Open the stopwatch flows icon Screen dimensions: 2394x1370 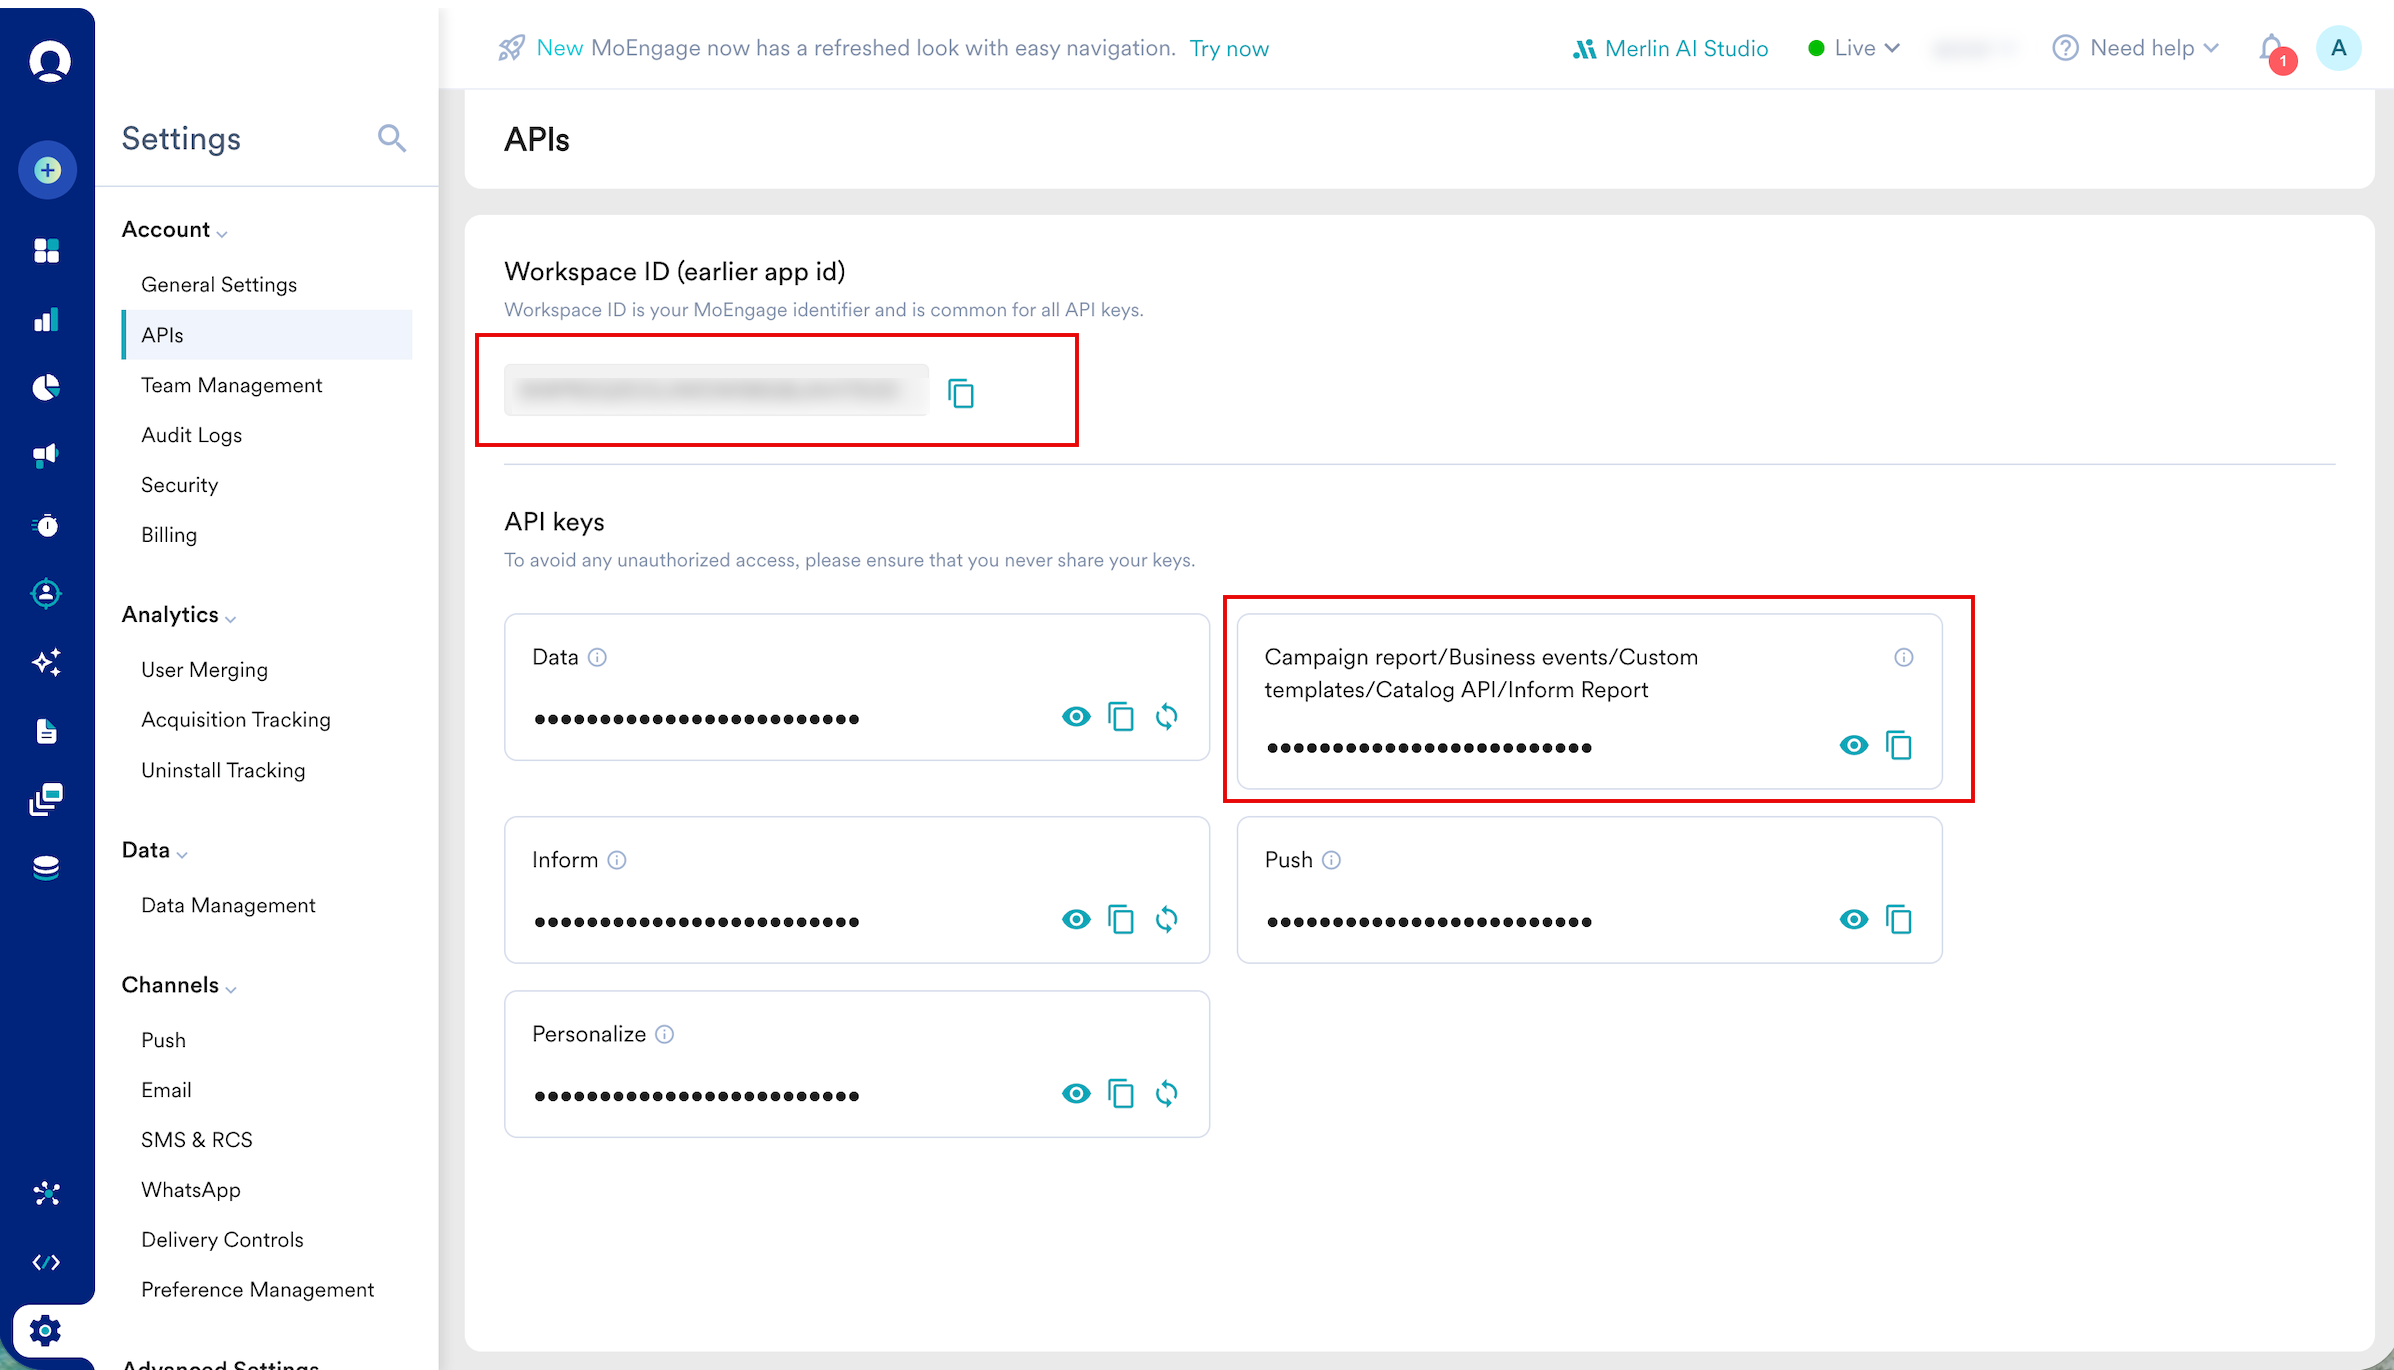(47, 525)
